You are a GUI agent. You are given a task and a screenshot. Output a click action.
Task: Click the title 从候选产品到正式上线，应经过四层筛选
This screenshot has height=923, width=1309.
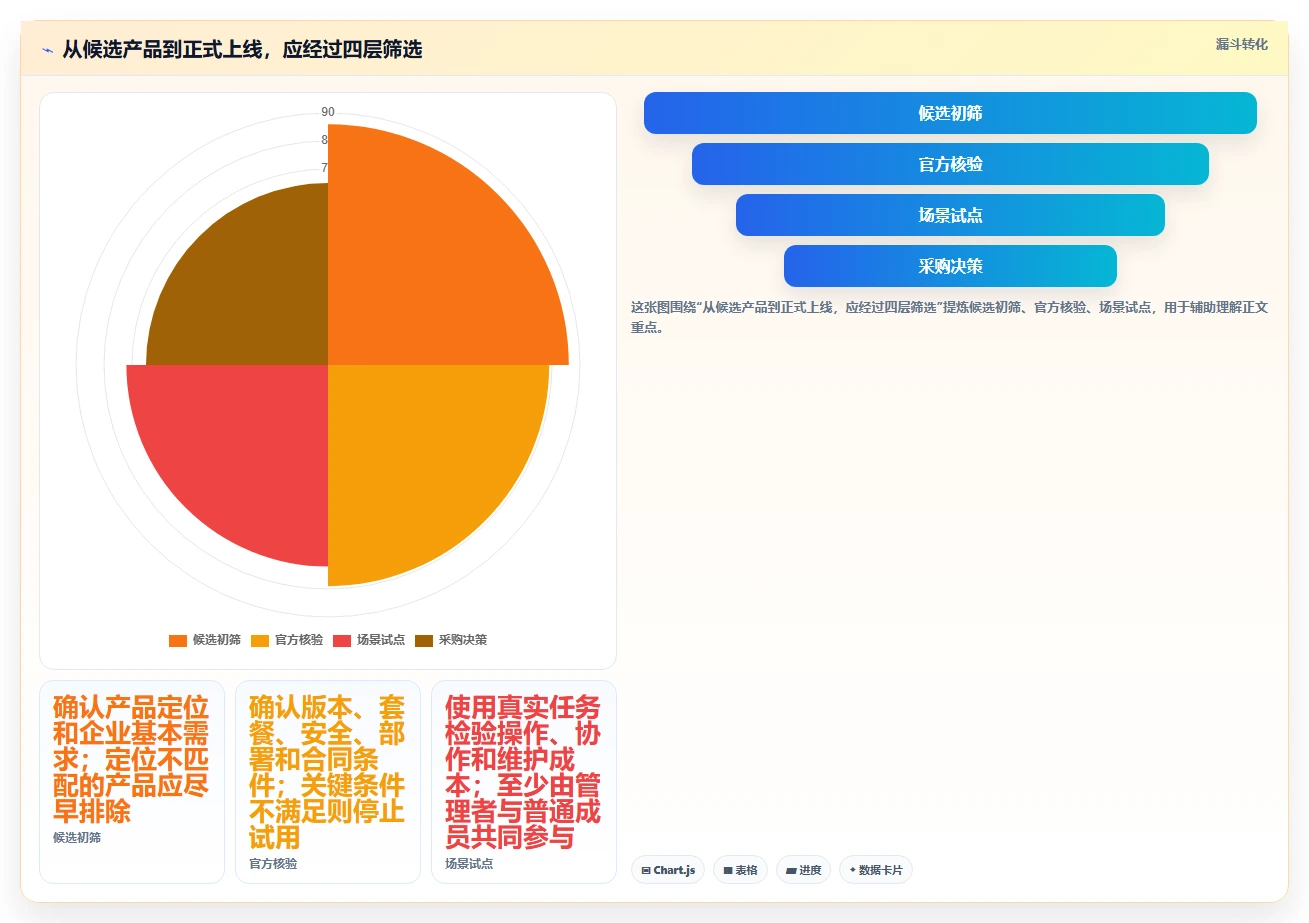pyautogui.click(x=242, y=49)
